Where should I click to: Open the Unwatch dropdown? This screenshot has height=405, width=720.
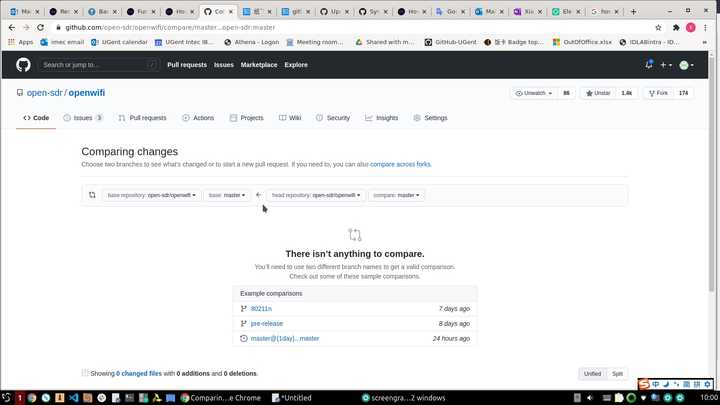pyautogui.click(x=534, y=93)
